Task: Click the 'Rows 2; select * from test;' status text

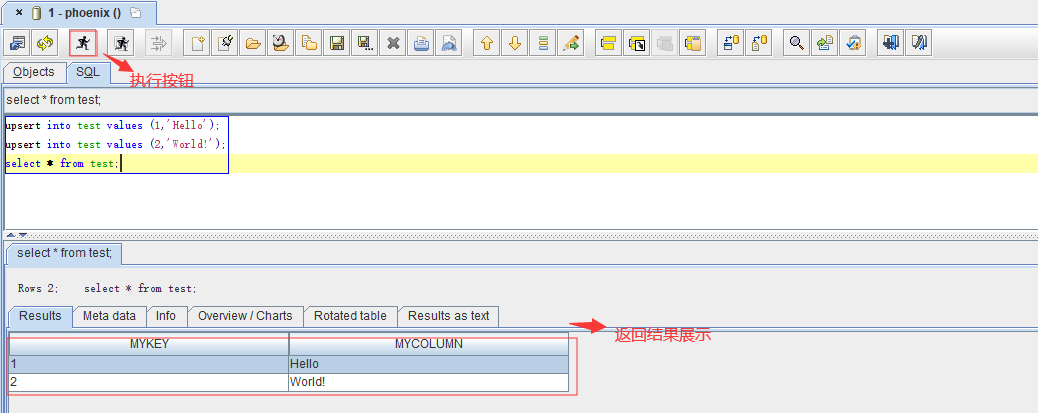Action: (x=107, y=289)
